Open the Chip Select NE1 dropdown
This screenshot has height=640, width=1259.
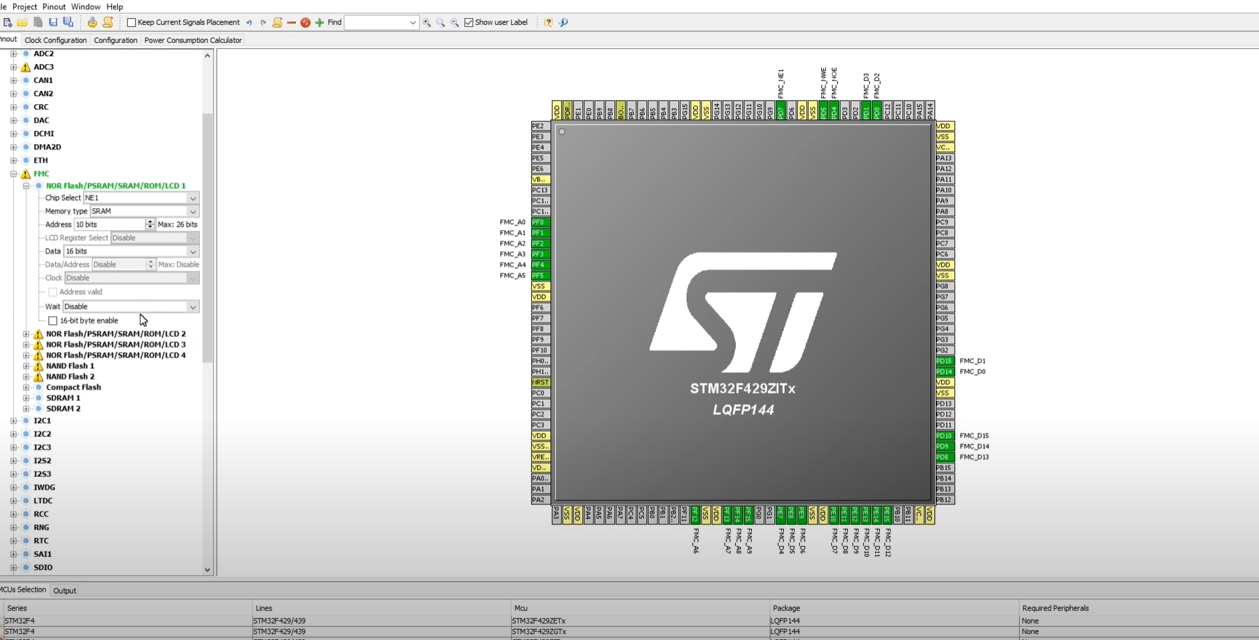tap(192, 198)
